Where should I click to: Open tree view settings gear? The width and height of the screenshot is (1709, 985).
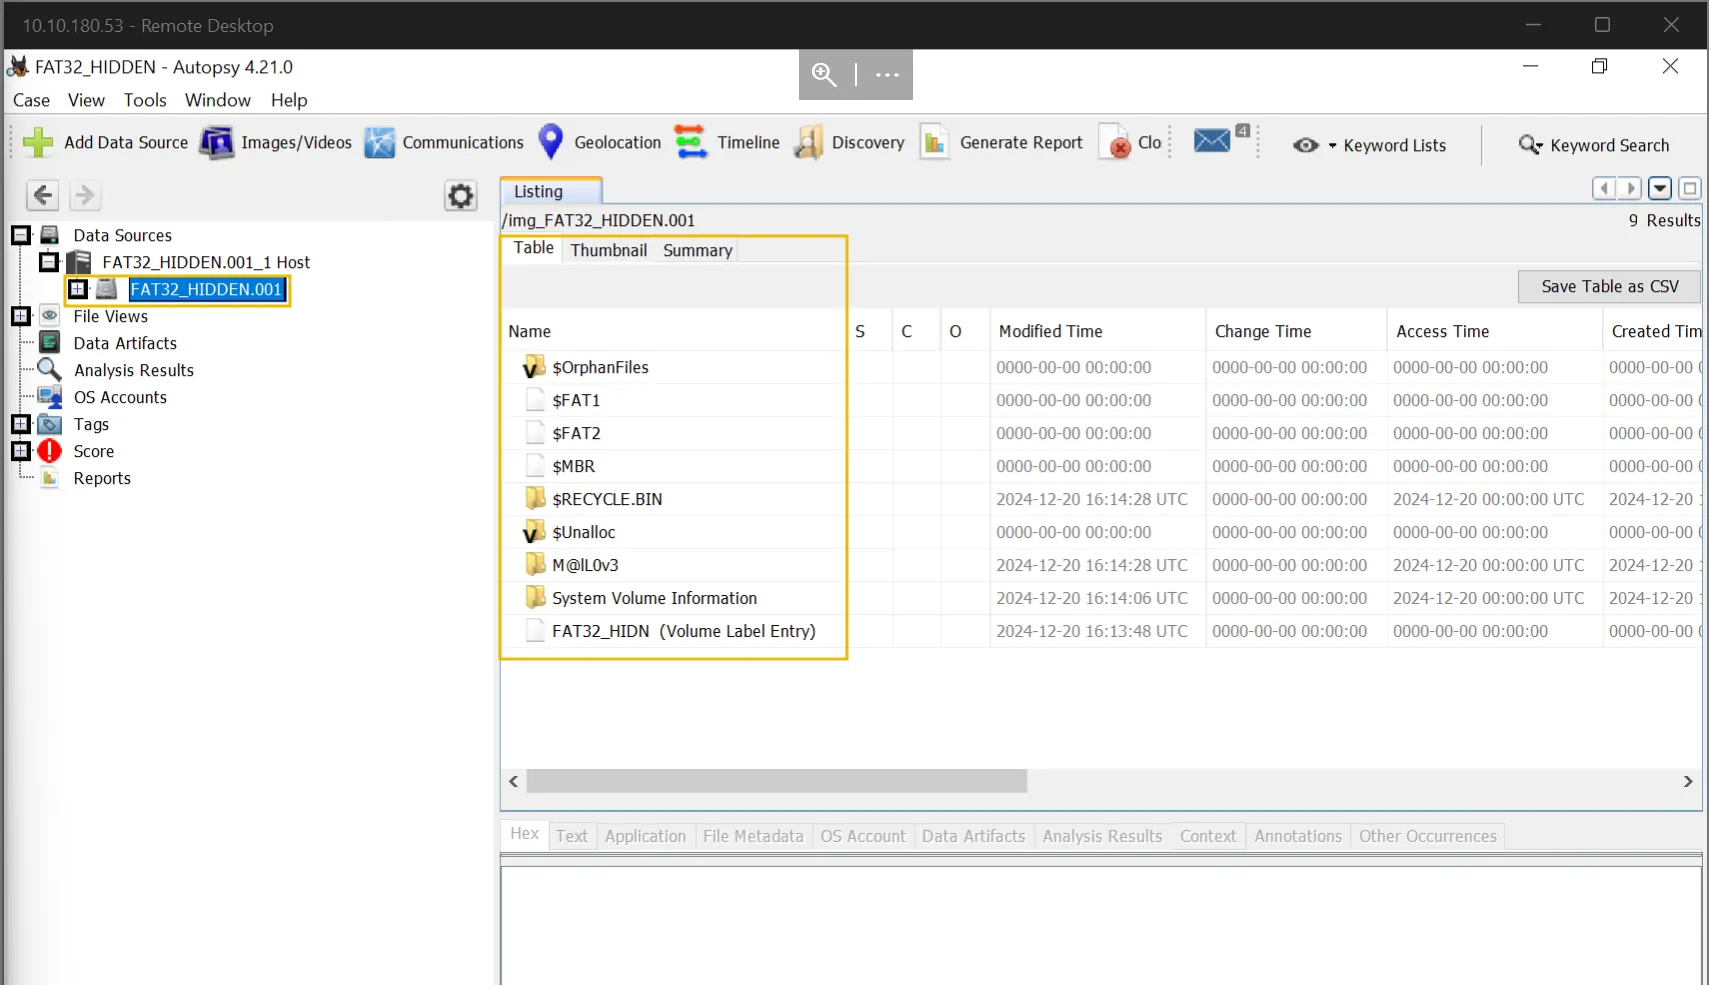pyautogui.click(x=460, y=196)
